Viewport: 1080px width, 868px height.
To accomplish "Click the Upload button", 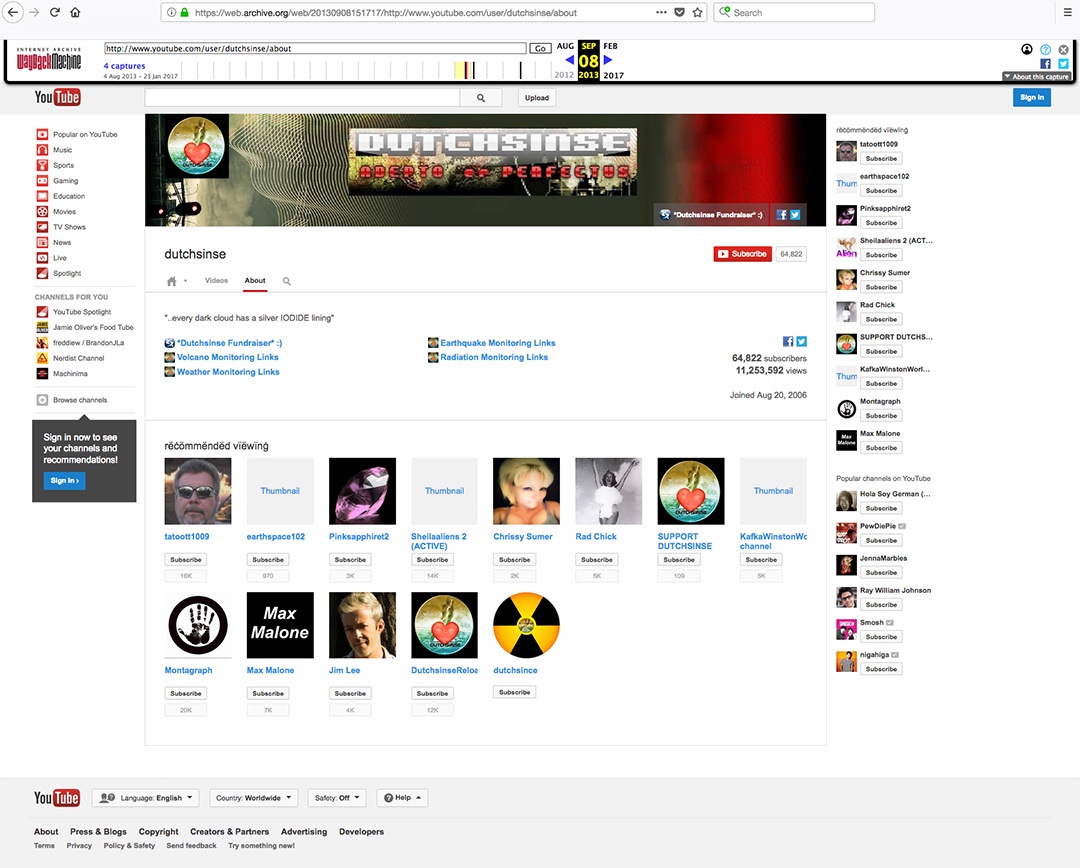I will [537, 98].
